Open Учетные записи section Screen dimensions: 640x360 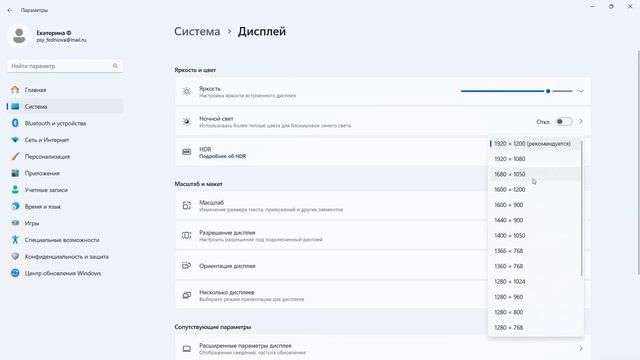click(65, 190)
